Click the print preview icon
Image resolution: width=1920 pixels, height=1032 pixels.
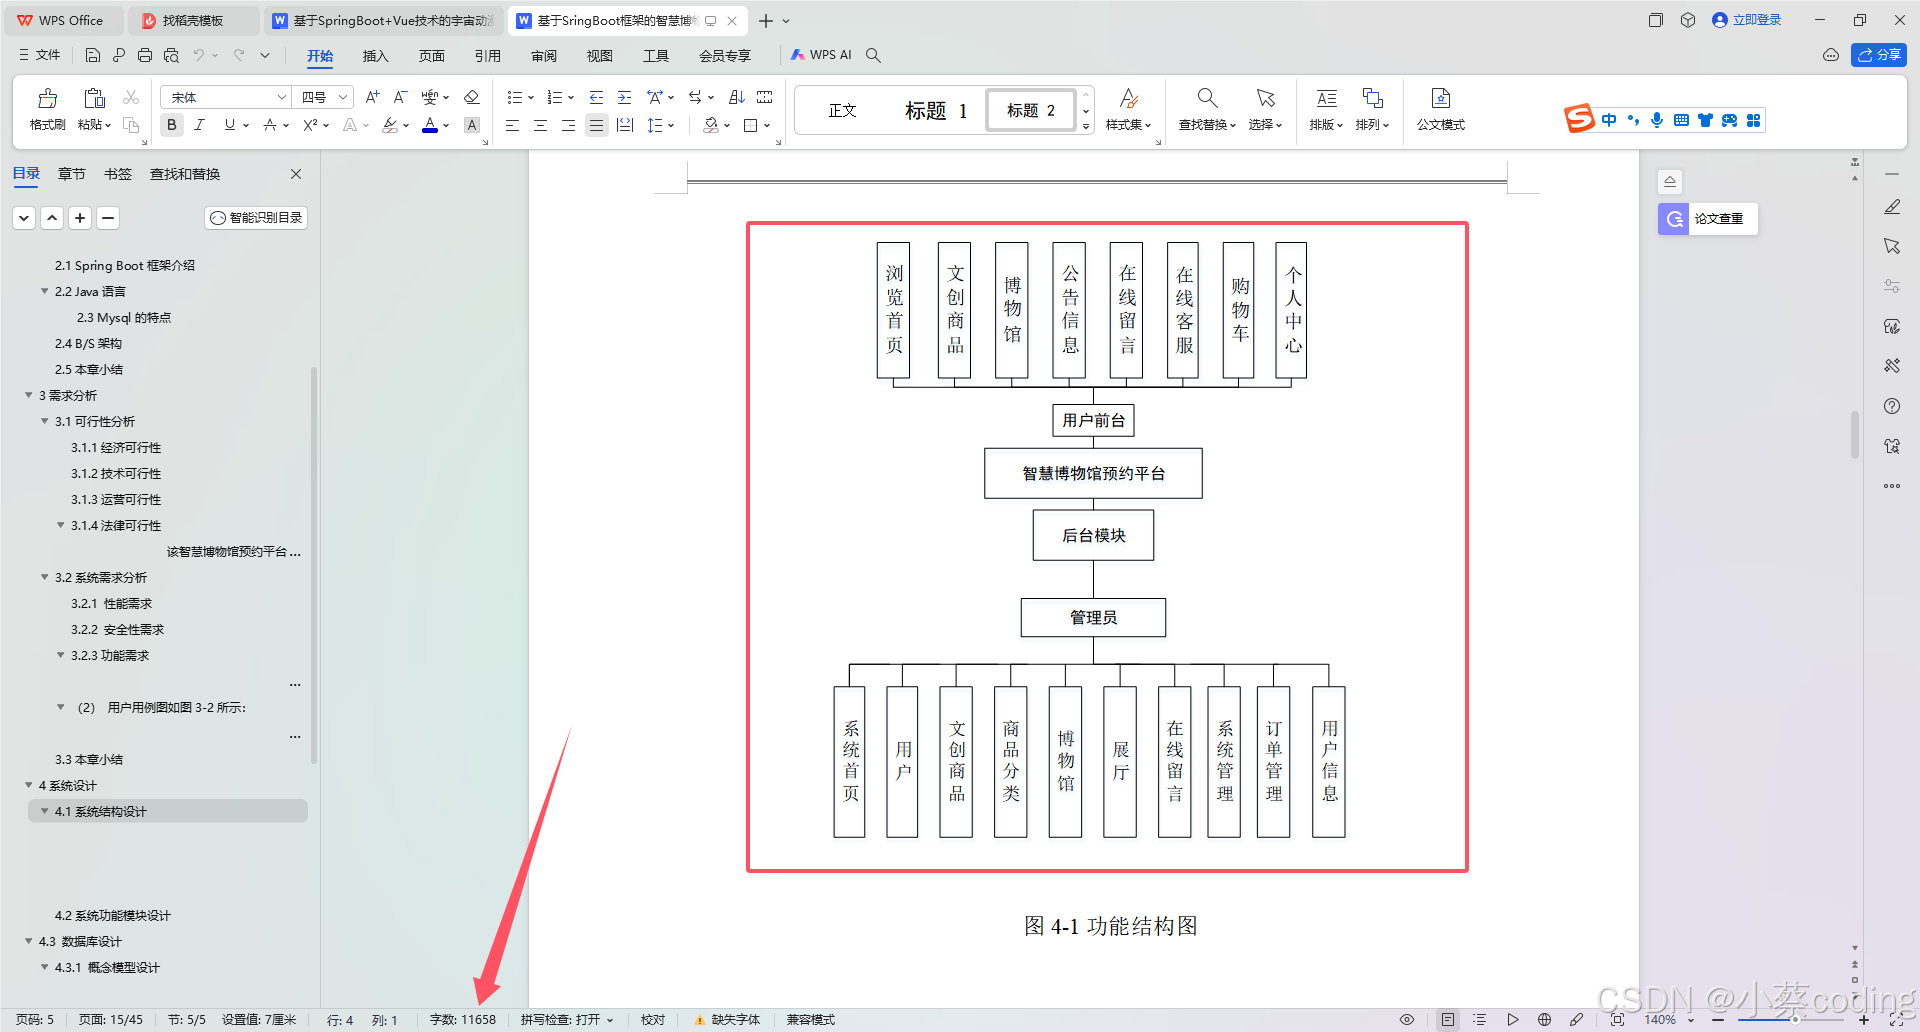pos(171,55)
